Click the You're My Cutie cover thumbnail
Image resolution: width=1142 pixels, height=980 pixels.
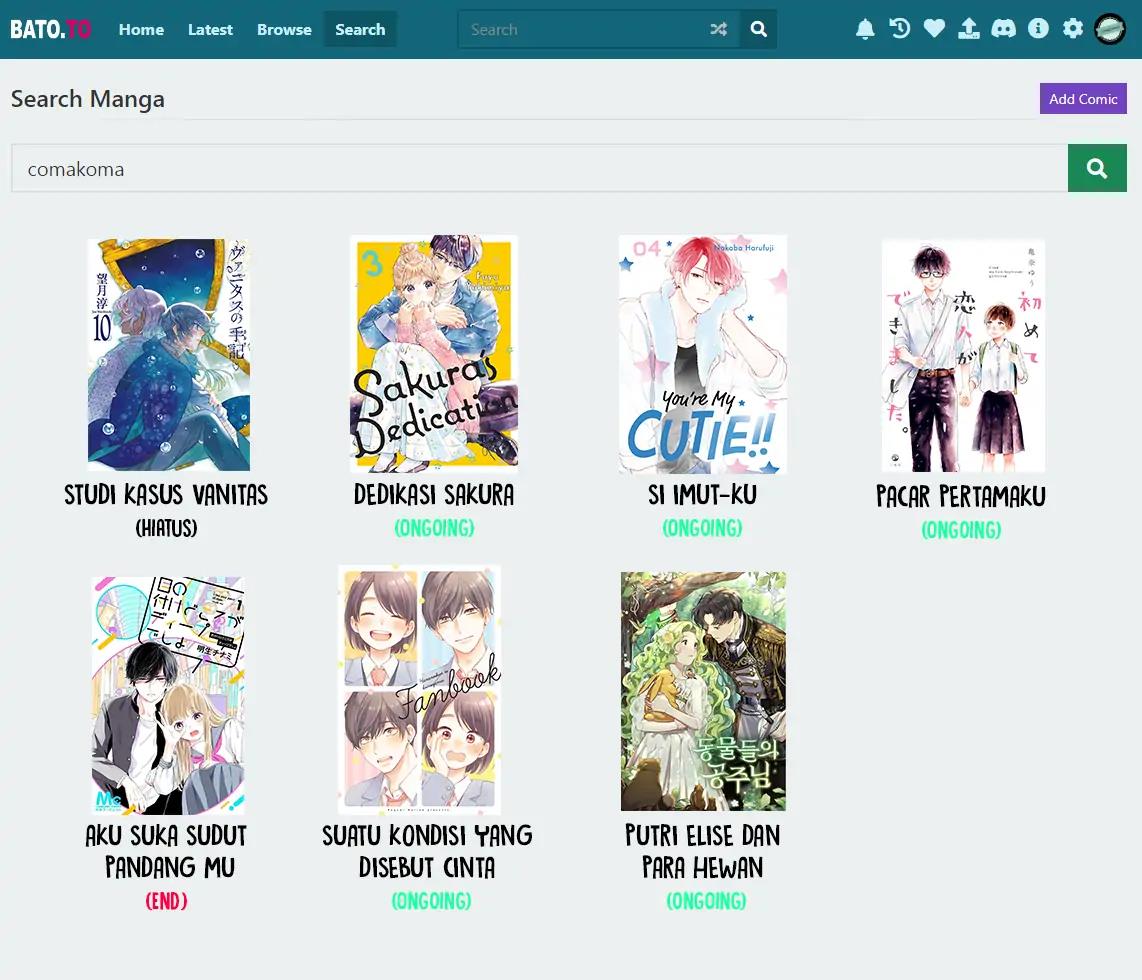point(702,354)
